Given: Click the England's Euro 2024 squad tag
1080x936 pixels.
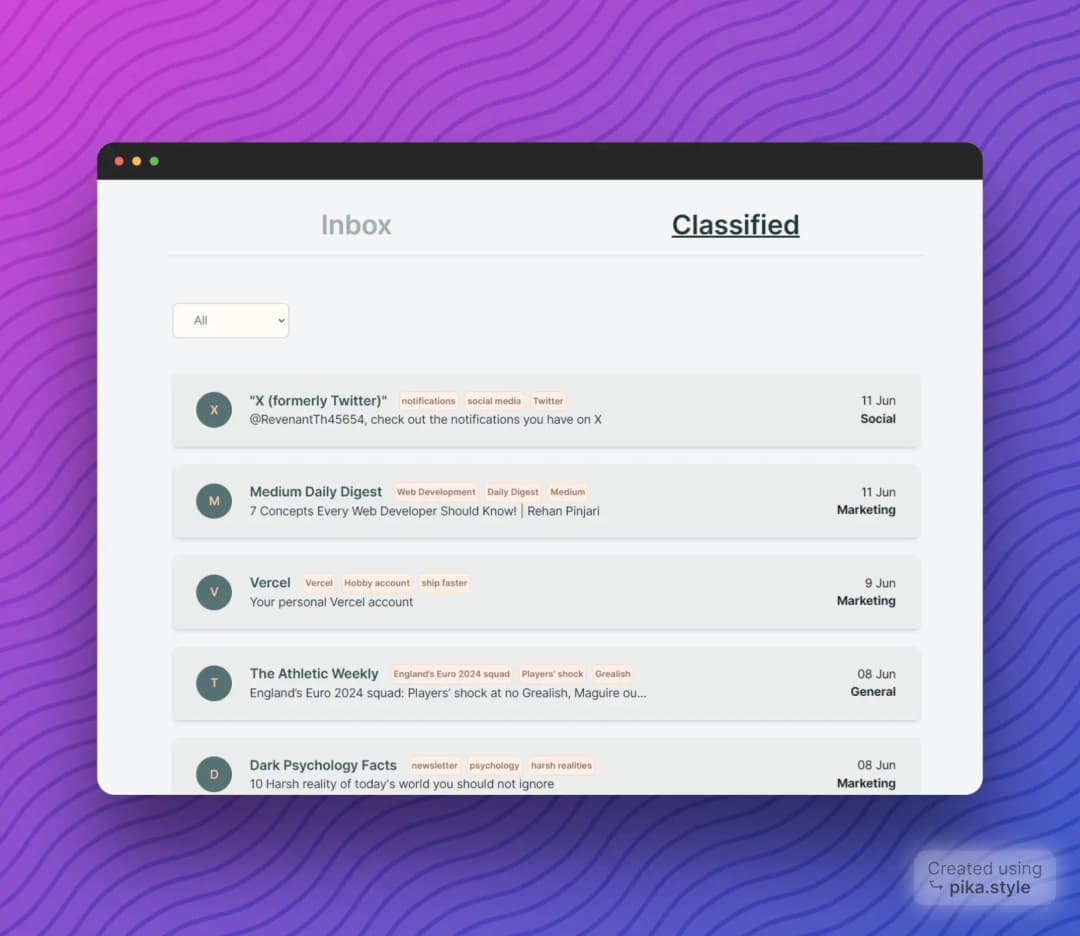Looking at the screenshot, I should tap(452, 674).
